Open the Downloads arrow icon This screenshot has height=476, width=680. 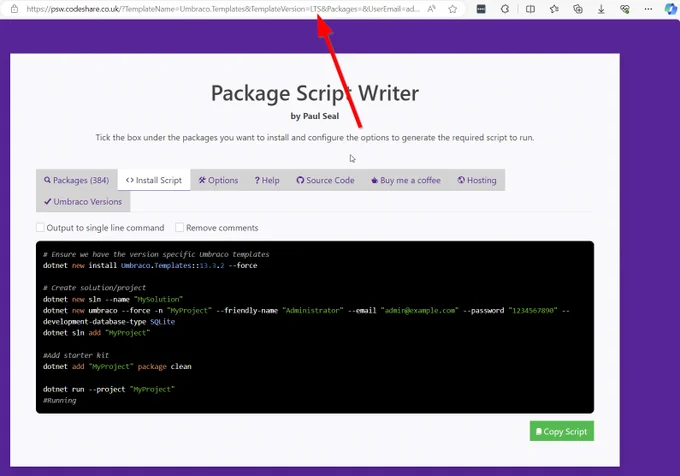(x=601, y=9)
